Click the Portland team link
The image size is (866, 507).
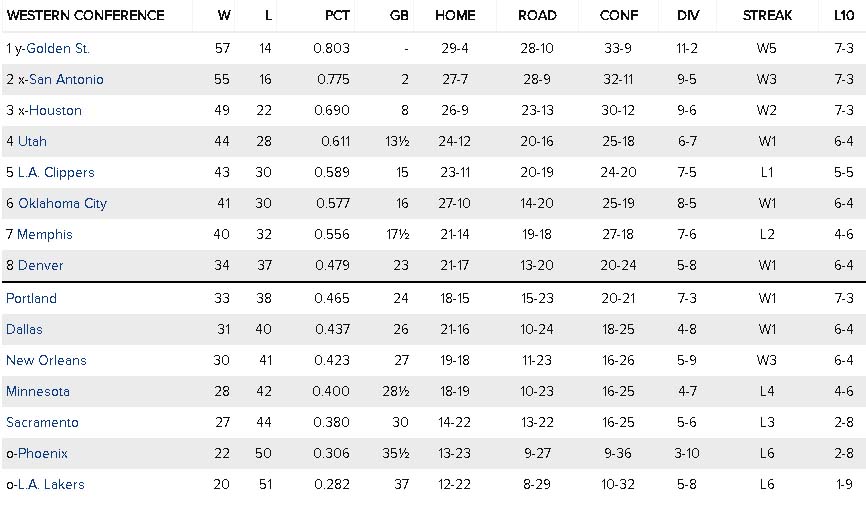[x=31, y=298]
